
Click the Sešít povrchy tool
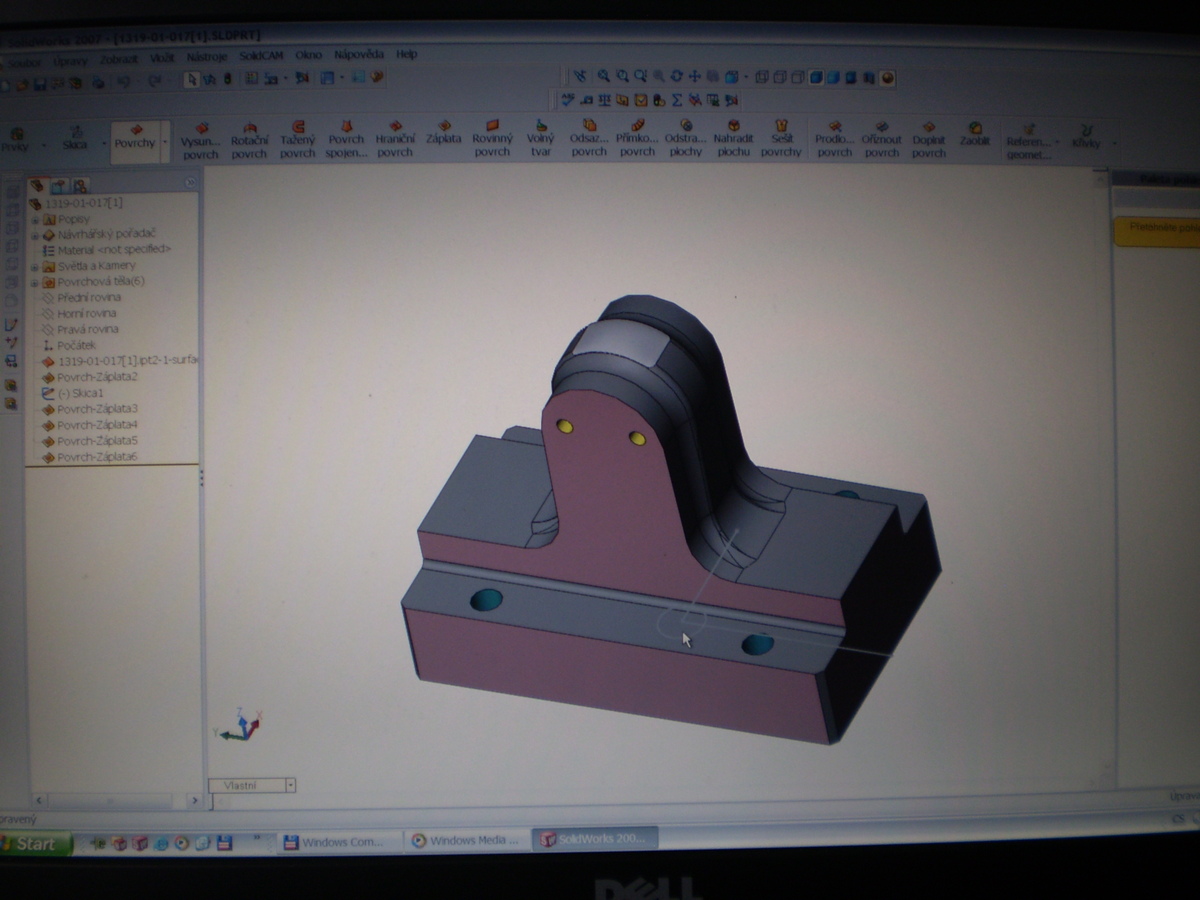(781, 140)
